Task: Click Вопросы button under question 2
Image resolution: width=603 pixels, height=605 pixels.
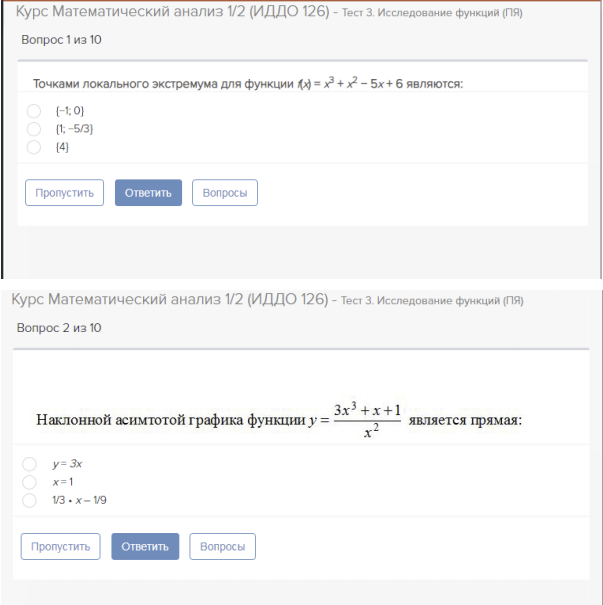Action: (x=222, y=547)
